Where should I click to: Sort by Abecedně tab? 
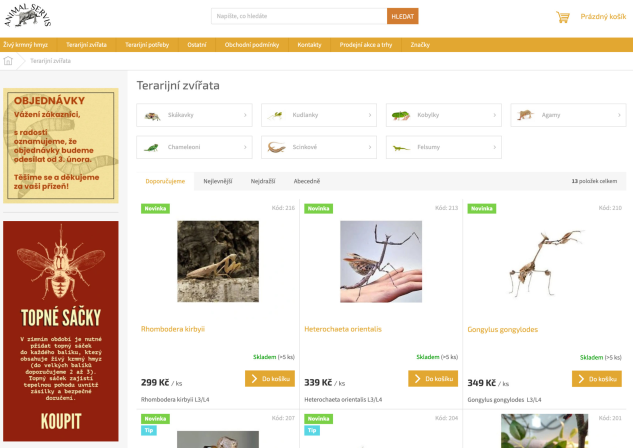click(x=307, y=181)
